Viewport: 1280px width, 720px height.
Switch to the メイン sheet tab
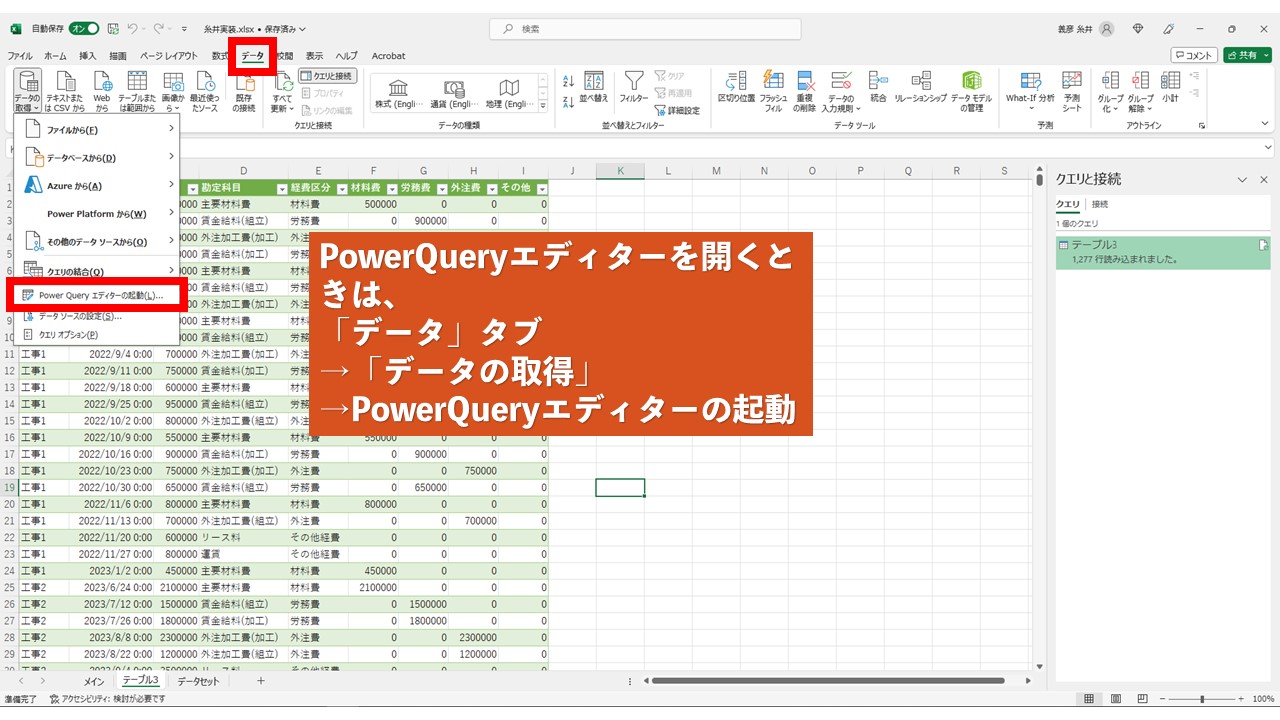(93, 681)
